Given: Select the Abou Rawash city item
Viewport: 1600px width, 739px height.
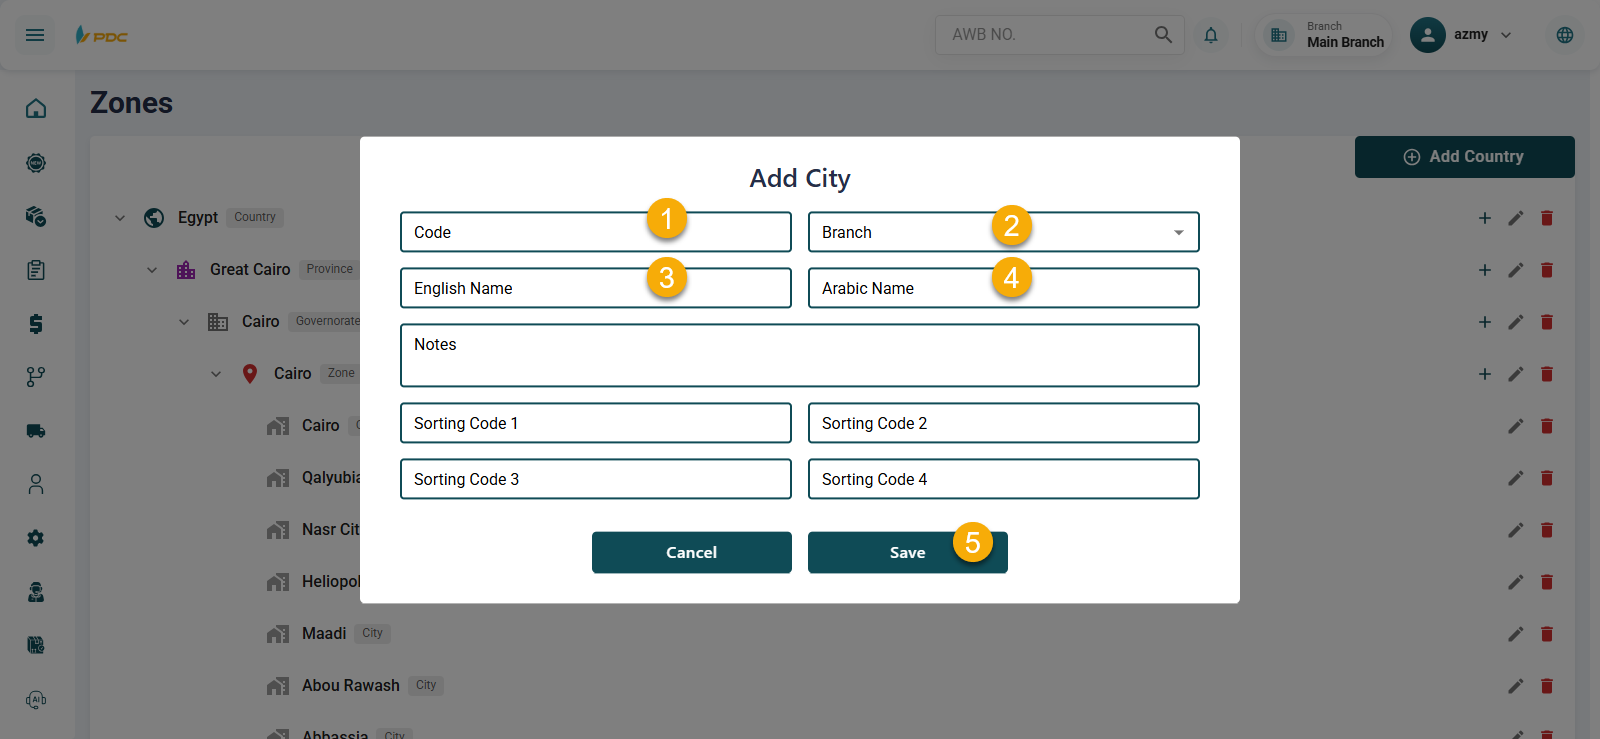Looking at the screenshot, I should [350, 686].
